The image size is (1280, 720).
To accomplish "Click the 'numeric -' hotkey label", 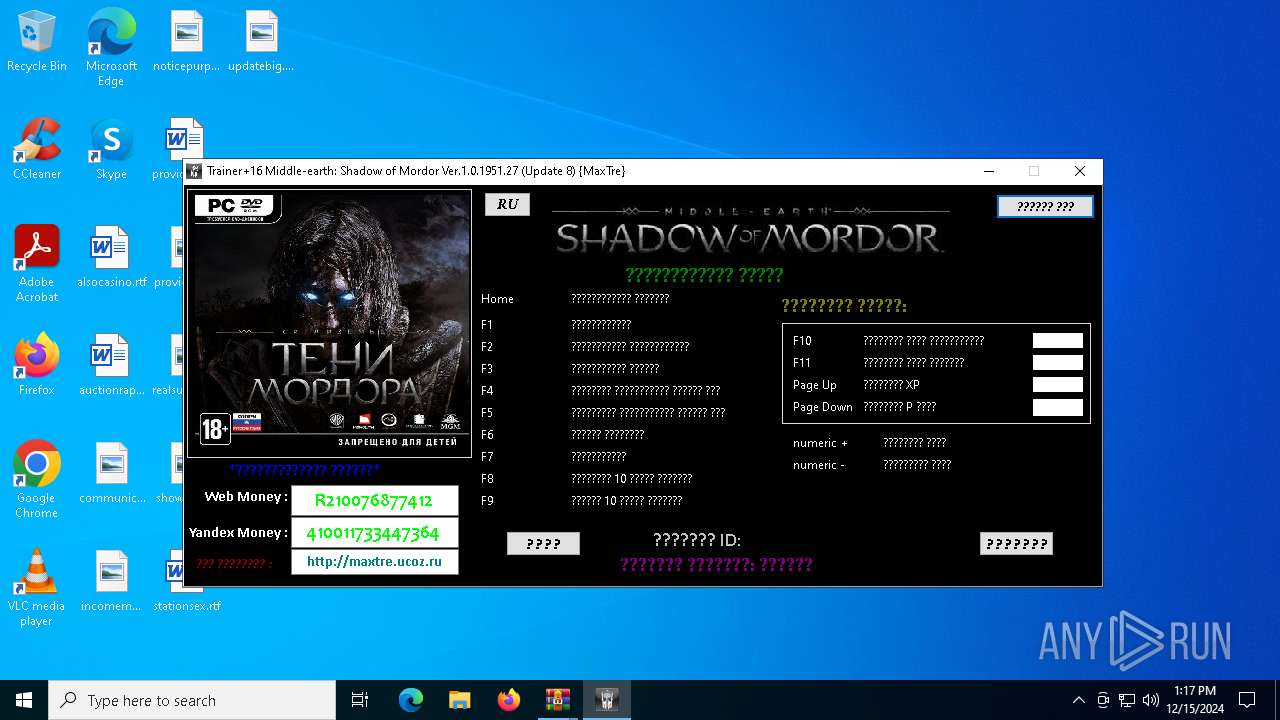I will 819,465.
